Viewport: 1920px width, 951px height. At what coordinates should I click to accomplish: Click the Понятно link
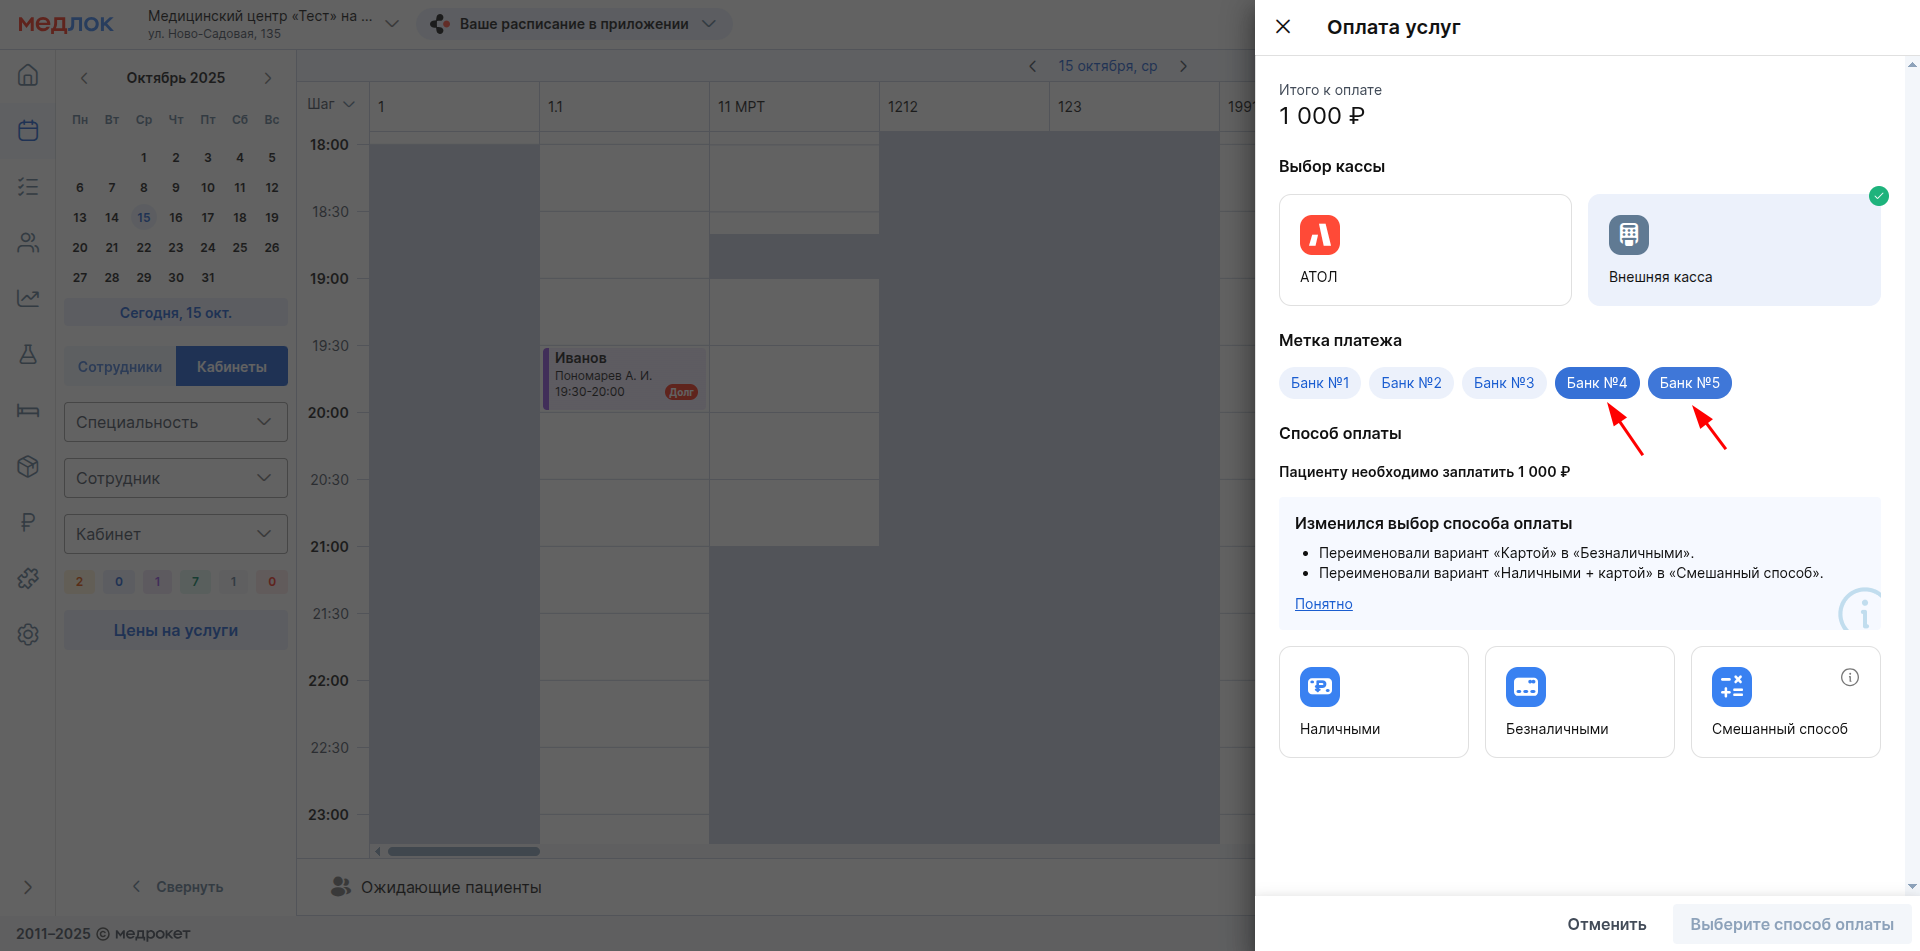[1323, 604]
